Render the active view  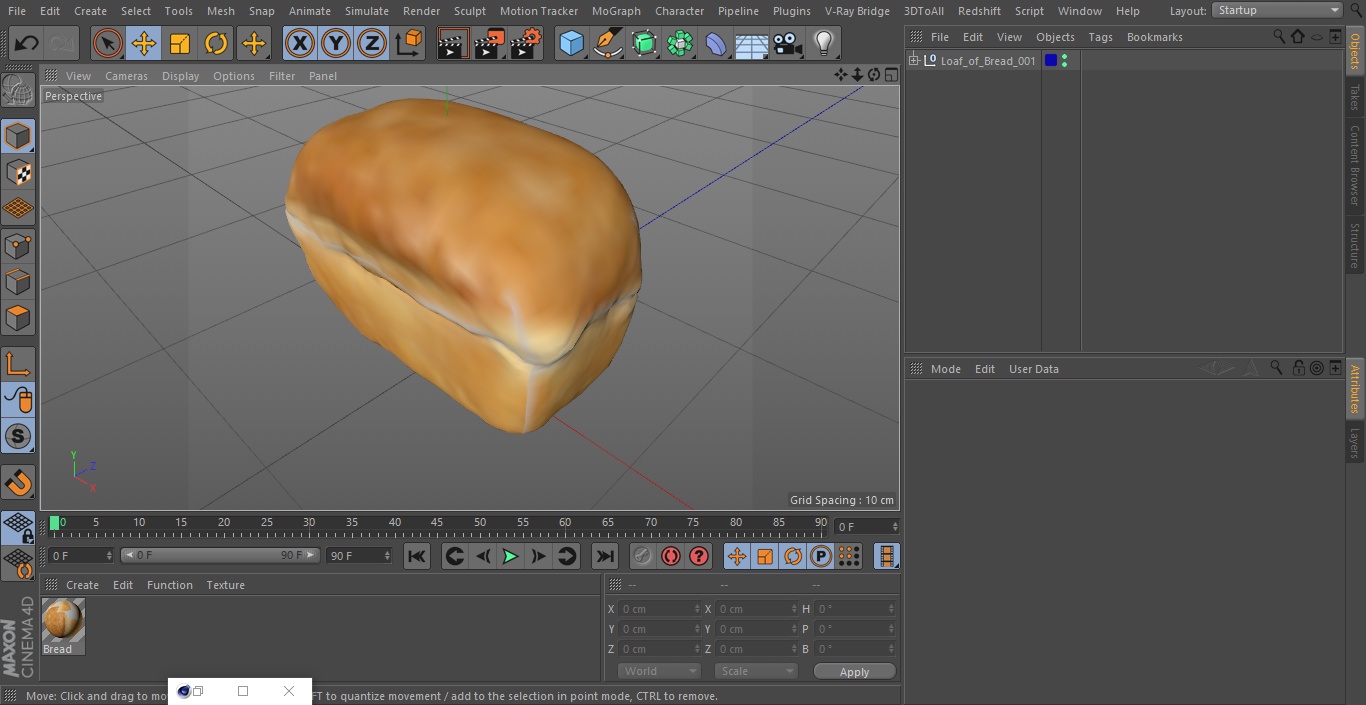[453, 44]
